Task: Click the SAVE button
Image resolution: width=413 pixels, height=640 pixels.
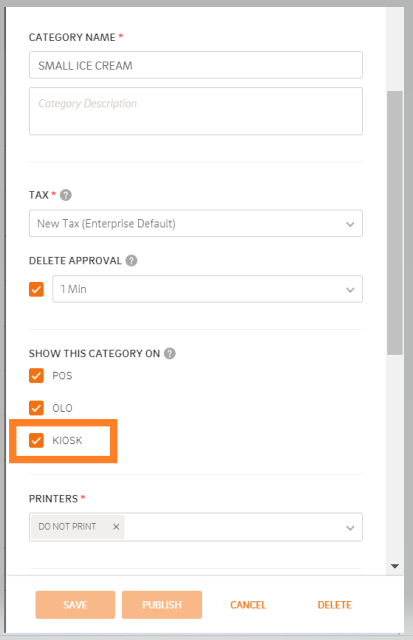Action: pos(75,604)
